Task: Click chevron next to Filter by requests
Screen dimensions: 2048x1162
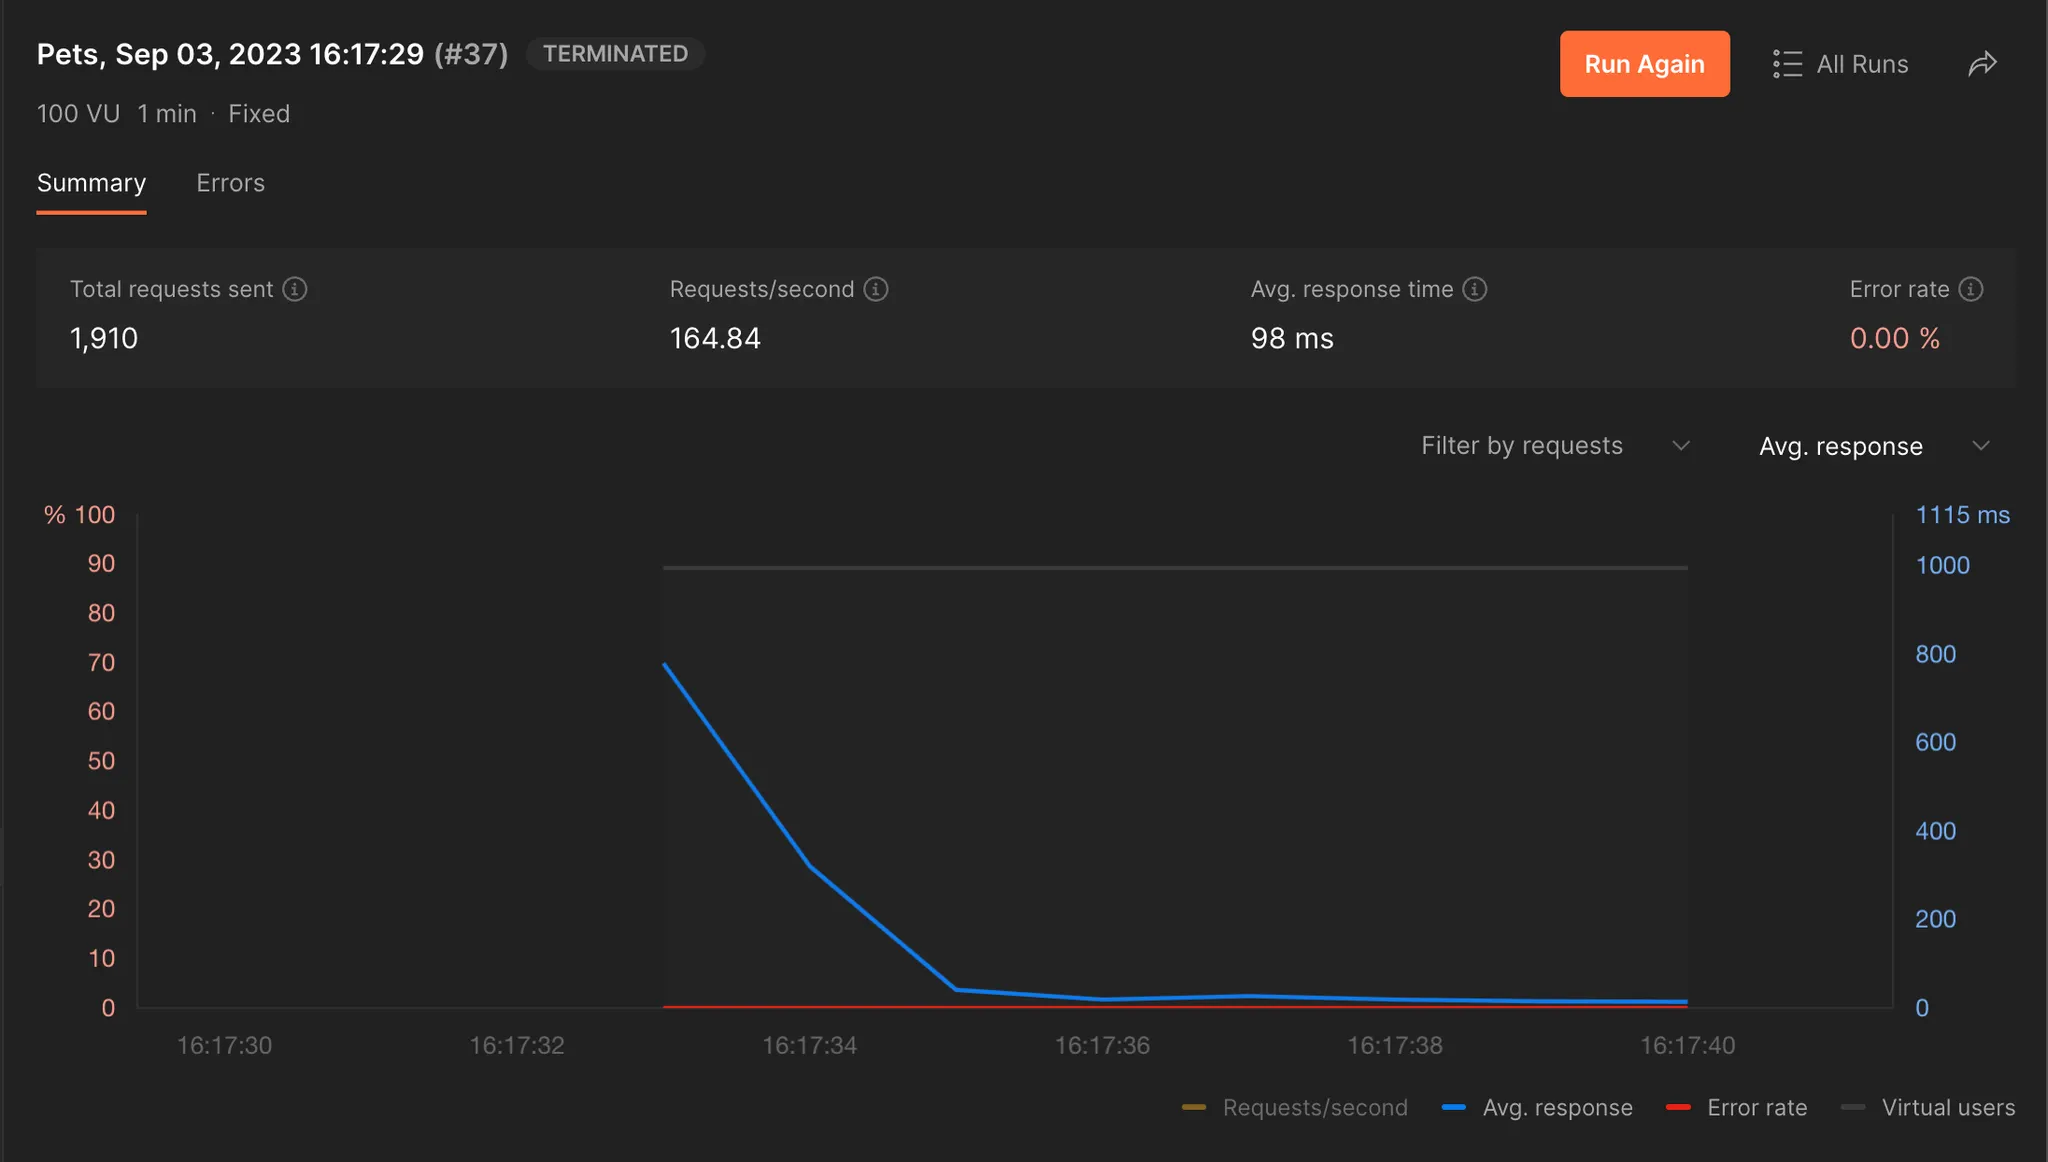Action: (1681, 446)
